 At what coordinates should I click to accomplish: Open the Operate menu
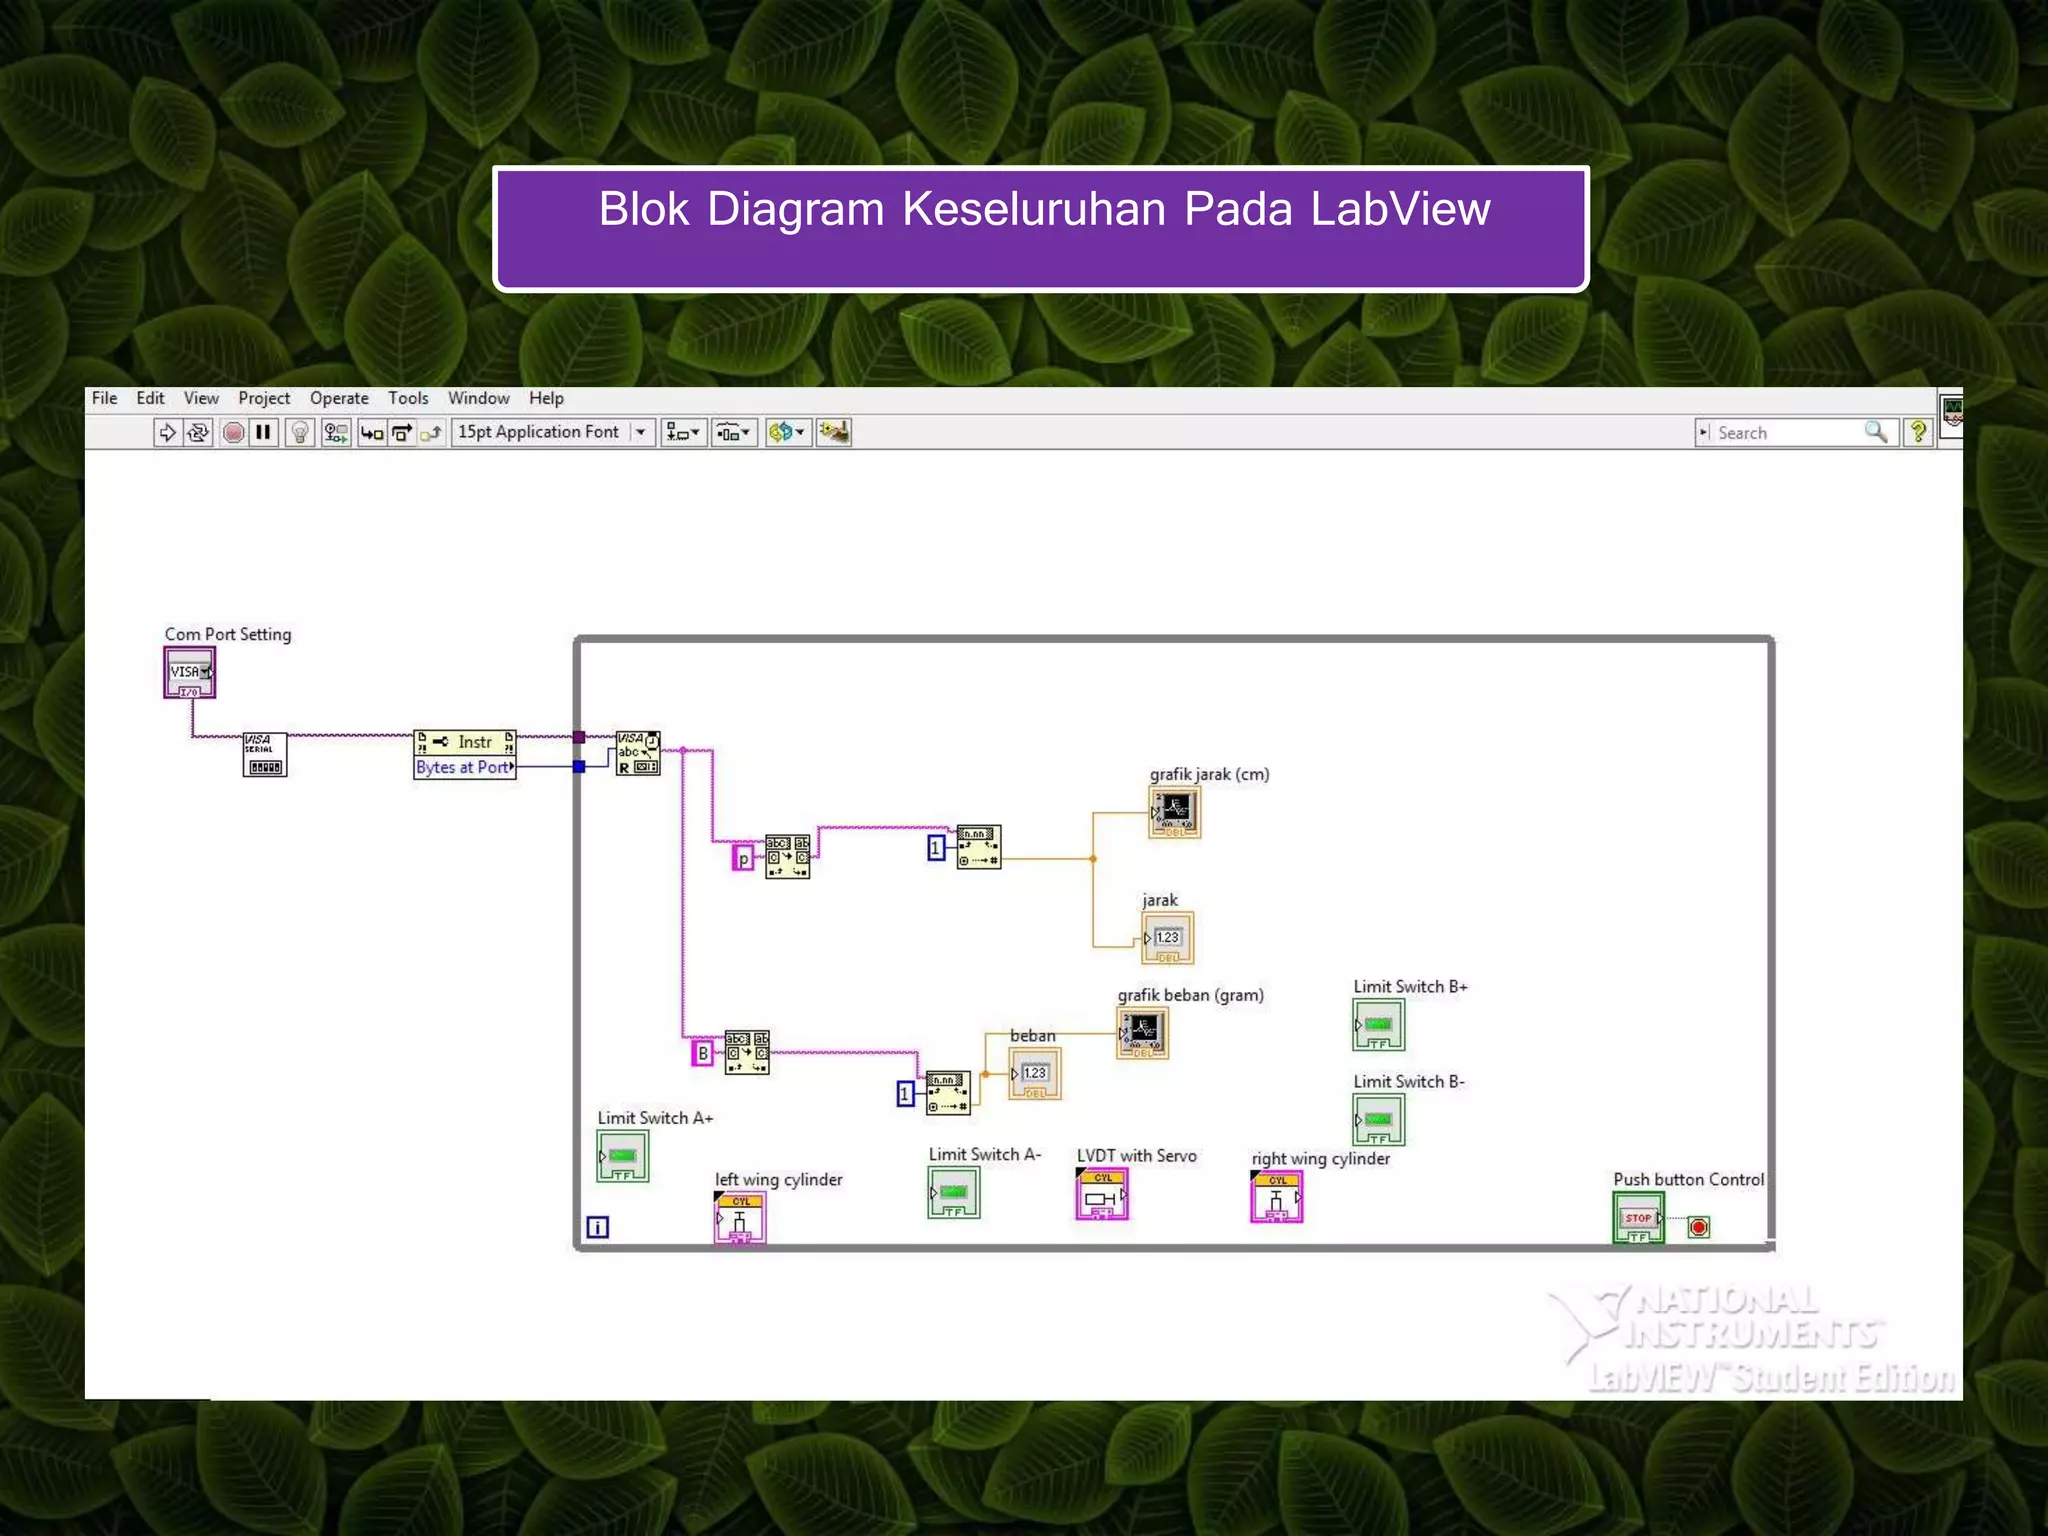[x=339, y=398]
